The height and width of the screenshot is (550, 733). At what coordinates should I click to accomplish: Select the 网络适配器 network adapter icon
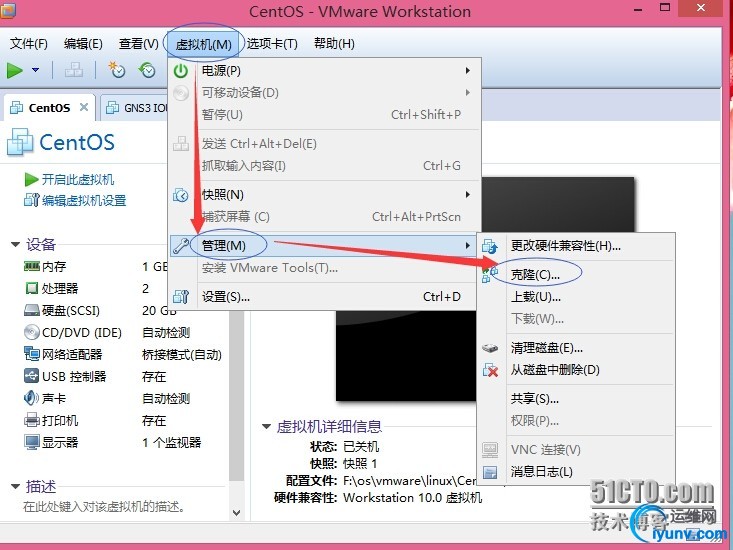(x=31, y=354)
